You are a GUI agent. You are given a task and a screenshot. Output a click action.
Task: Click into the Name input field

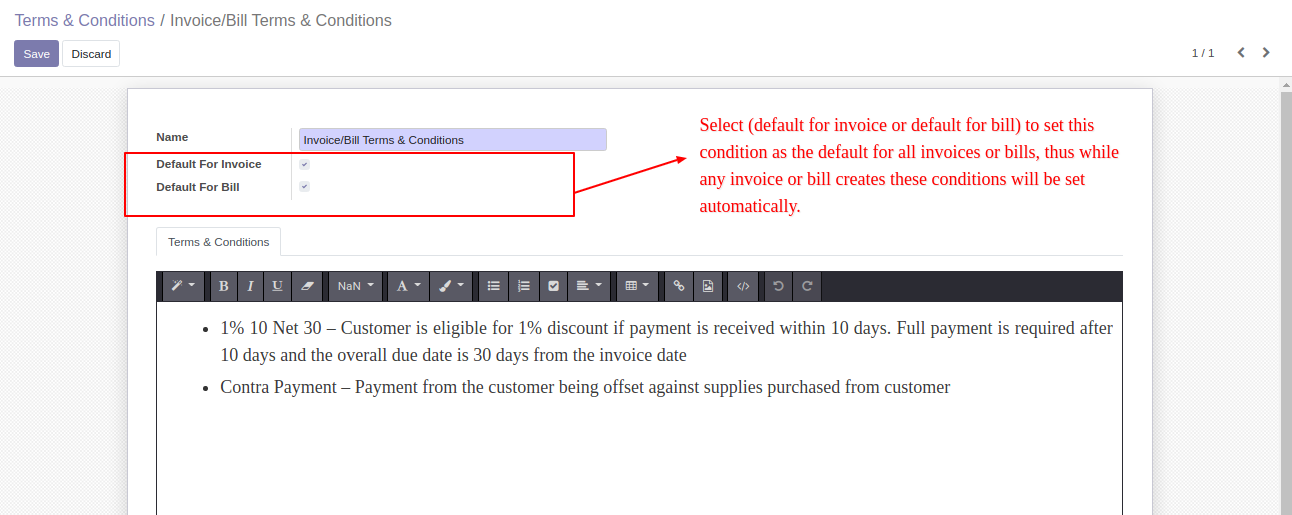(x=452, y=140)
